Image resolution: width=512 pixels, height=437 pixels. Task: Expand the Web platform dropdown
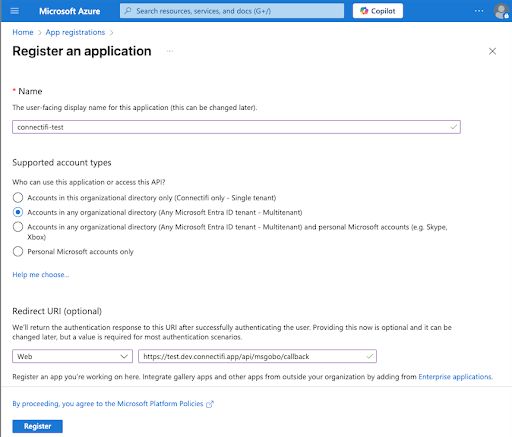[x=72, y=356]
